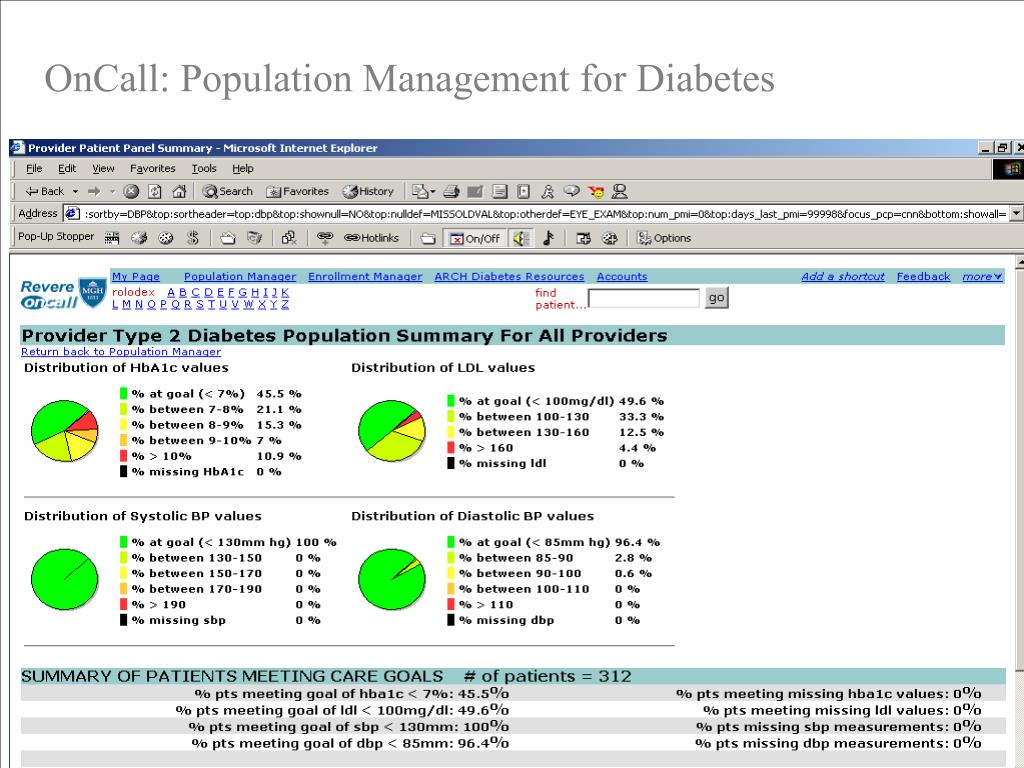Toggle the Pop-Up Stopper On/Off button
This screenshot has width=1024, height=768.
(x=475, y=238)
